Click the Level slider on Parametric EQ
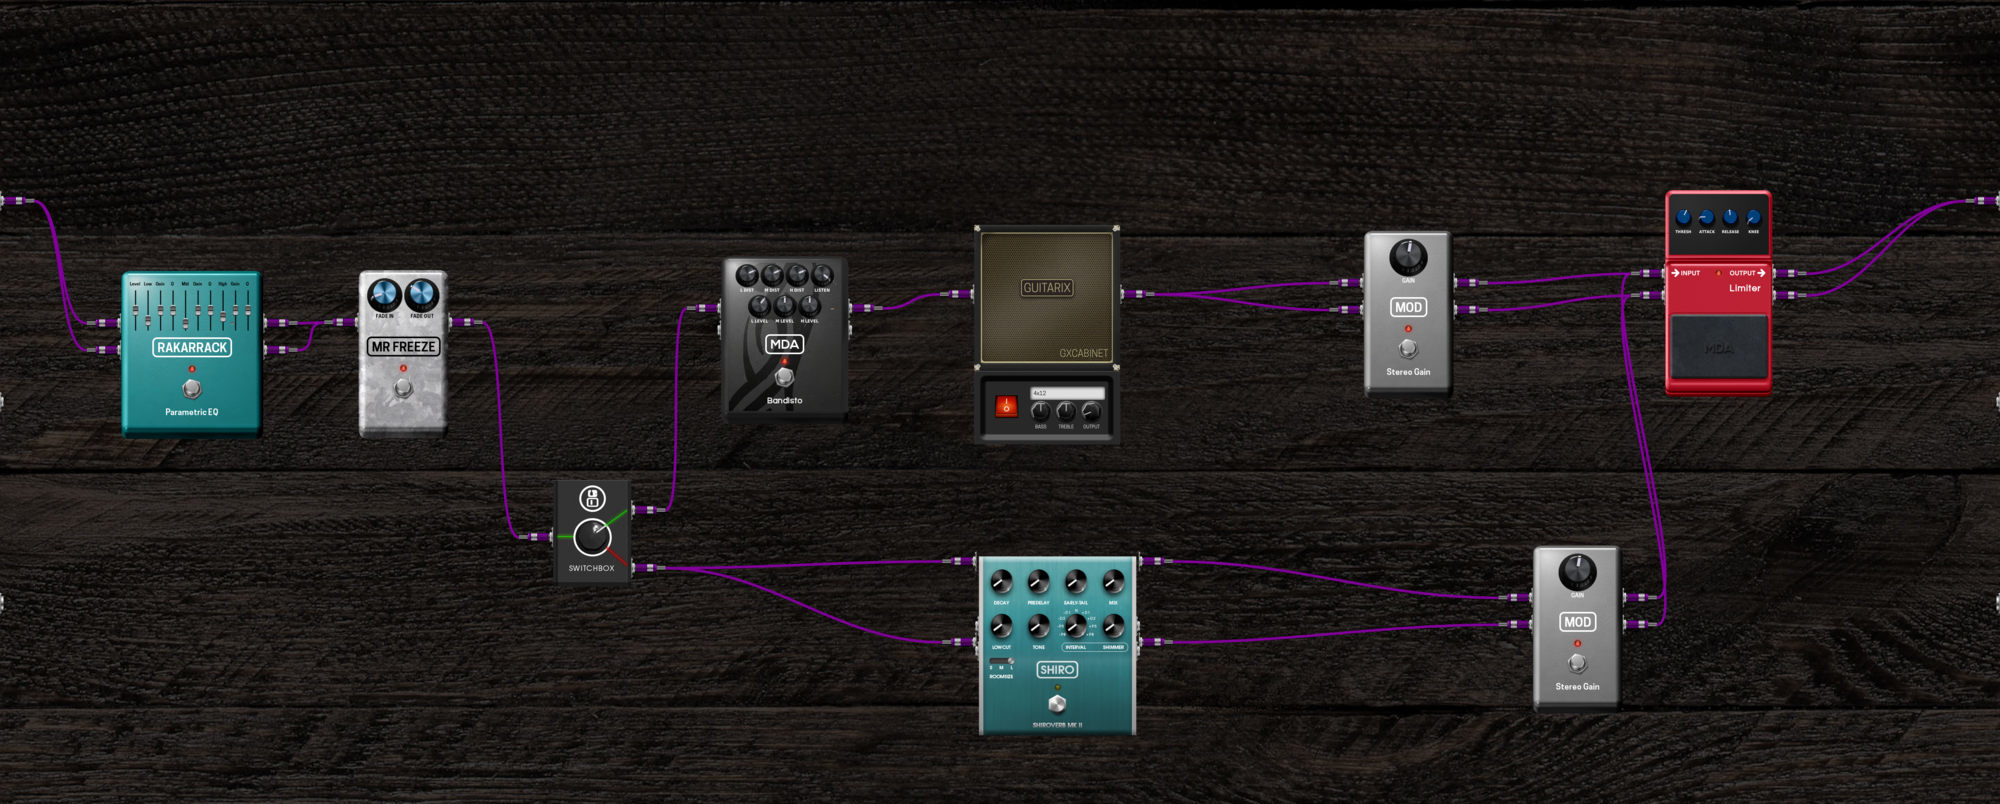Screen dimensions: 2000x804 click(135, 307)
